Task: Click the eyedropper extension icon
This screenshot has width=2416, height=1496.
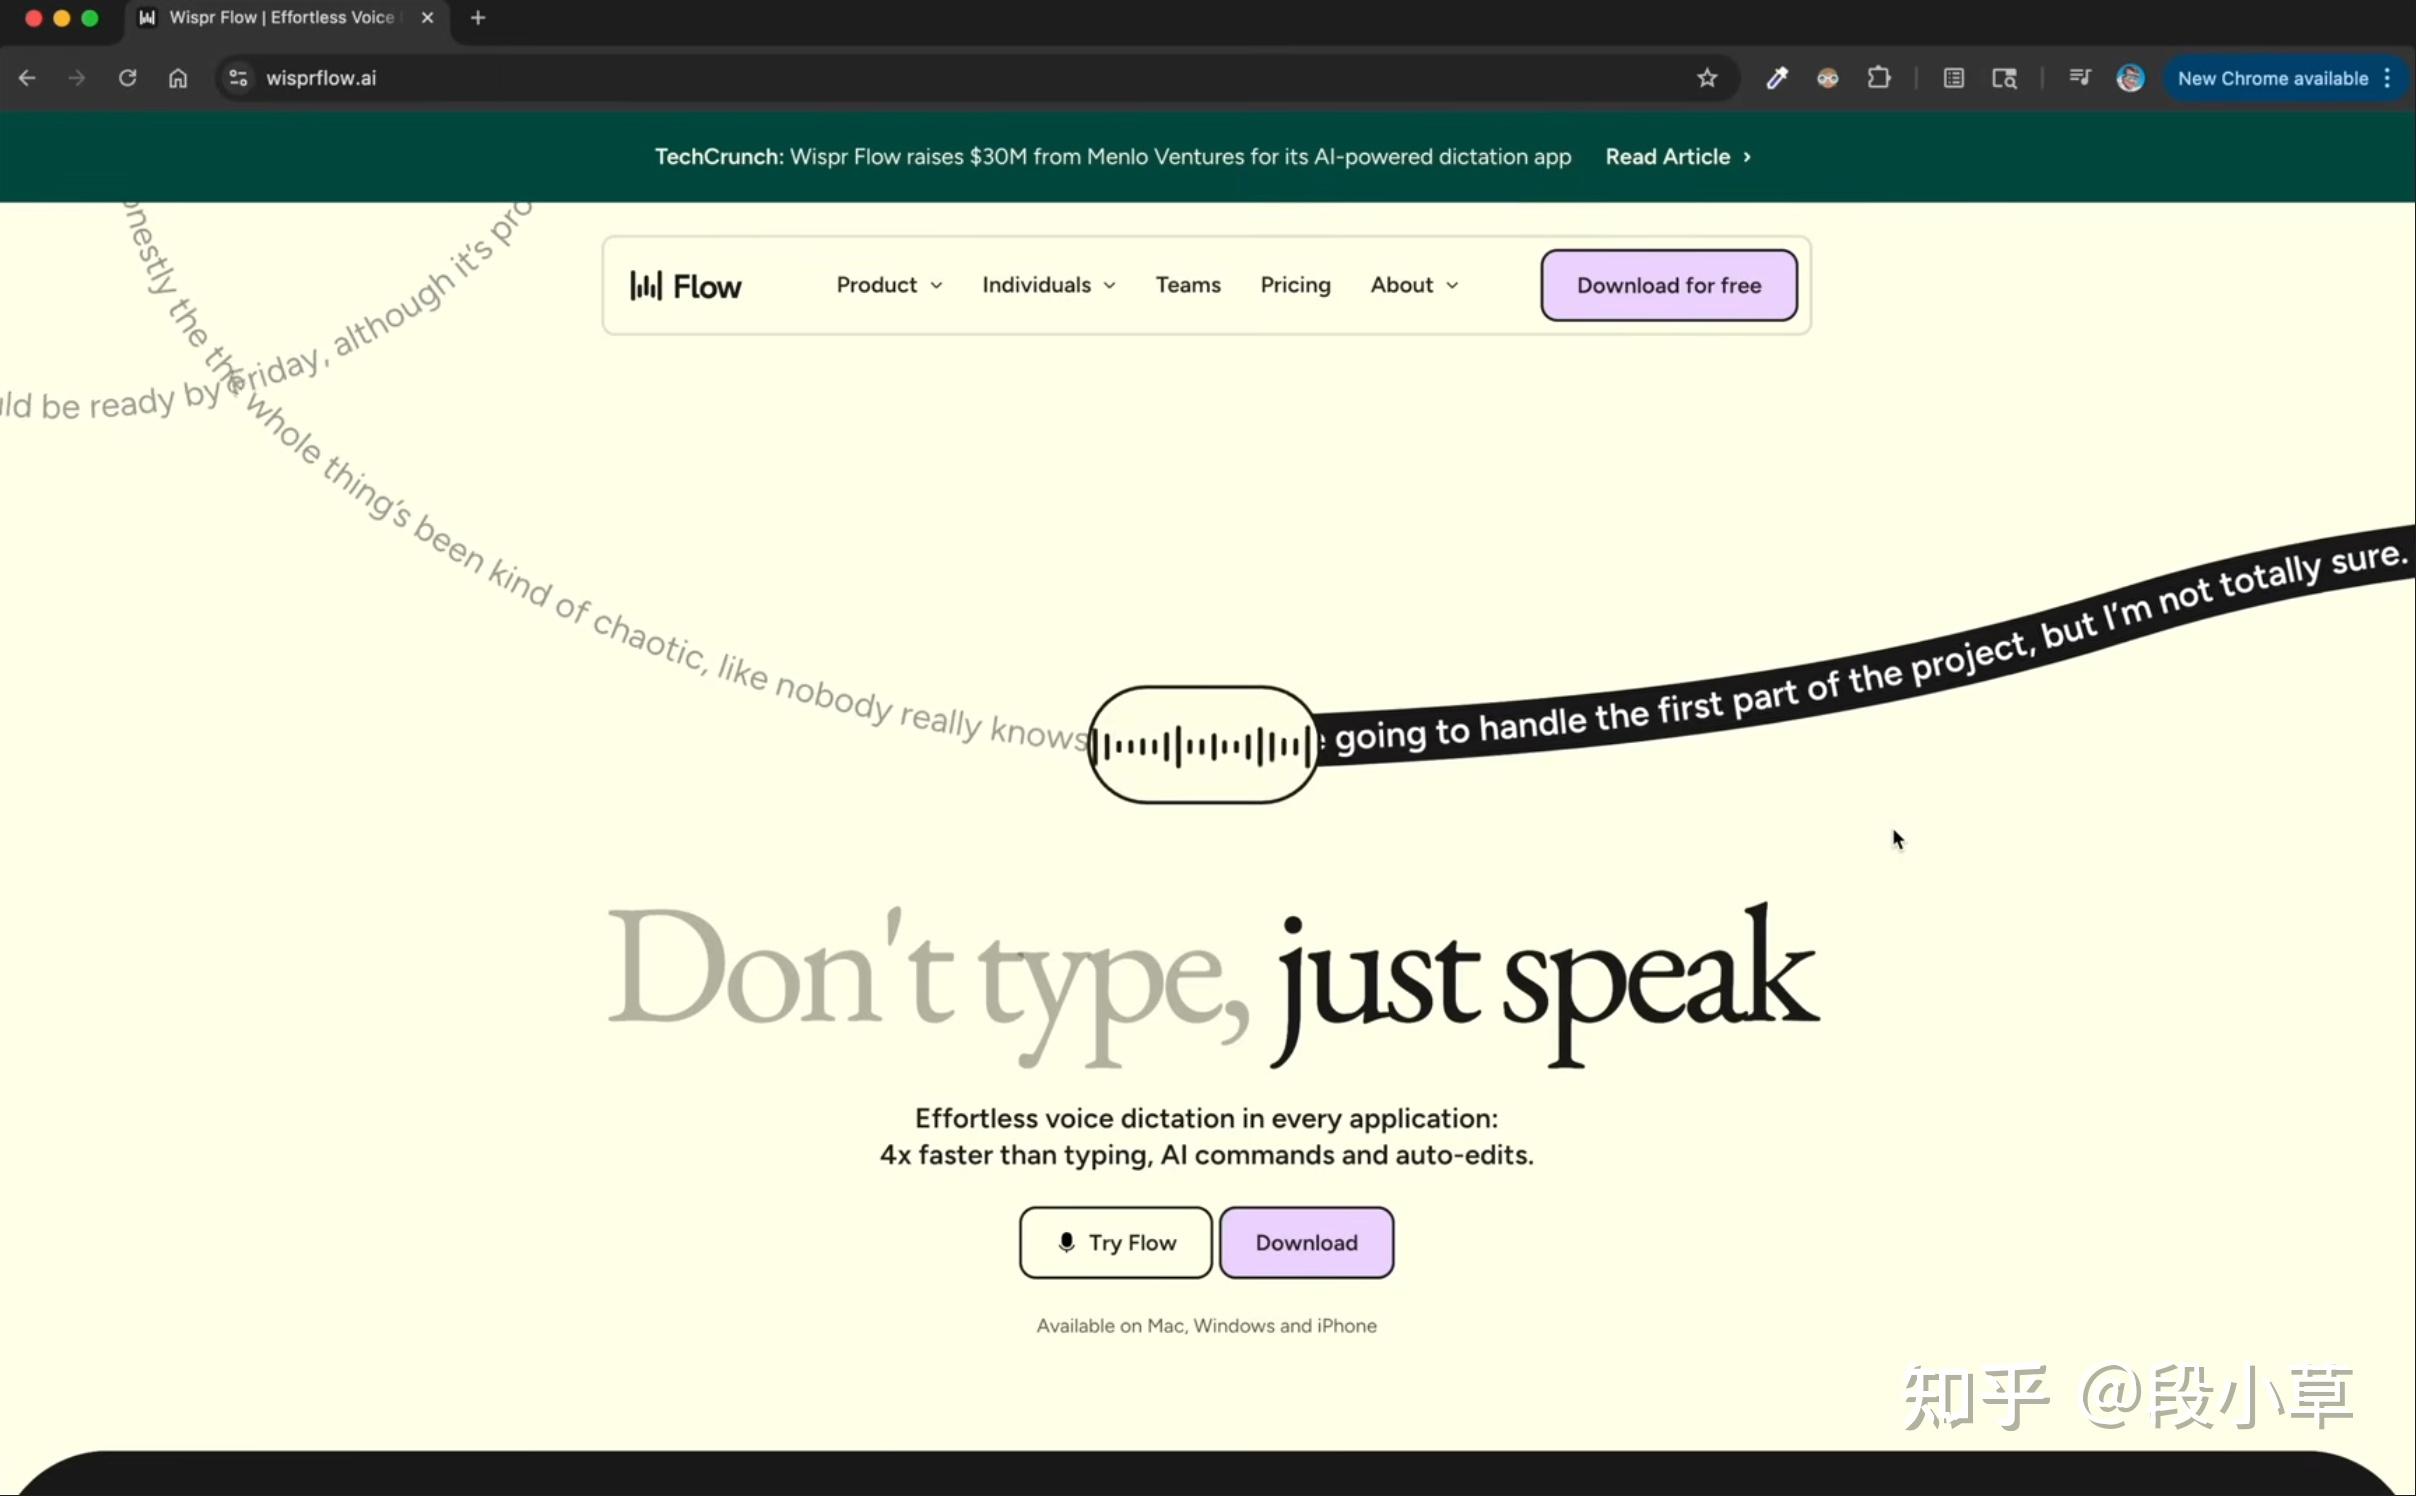Action: 1777,78
